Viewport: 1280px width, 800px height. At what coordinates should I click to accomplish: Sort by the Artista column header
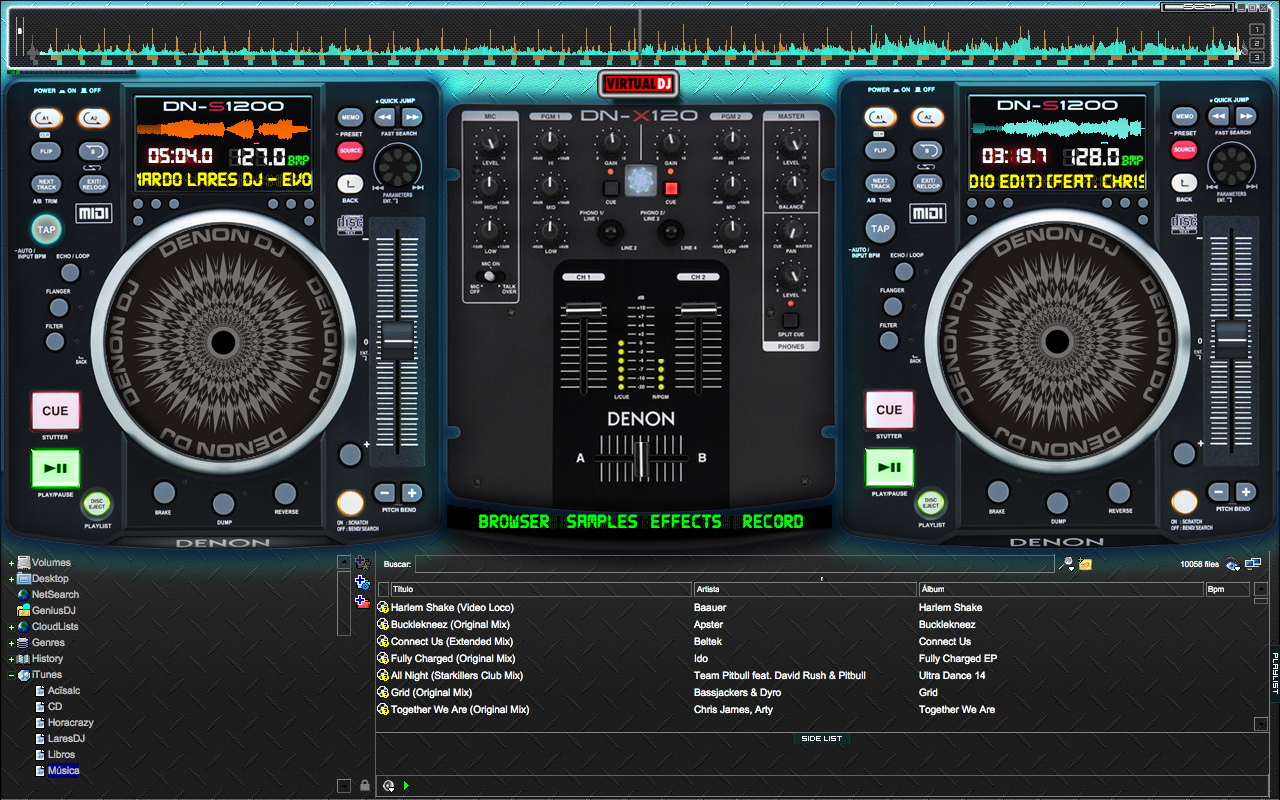[x=805, y=589]
